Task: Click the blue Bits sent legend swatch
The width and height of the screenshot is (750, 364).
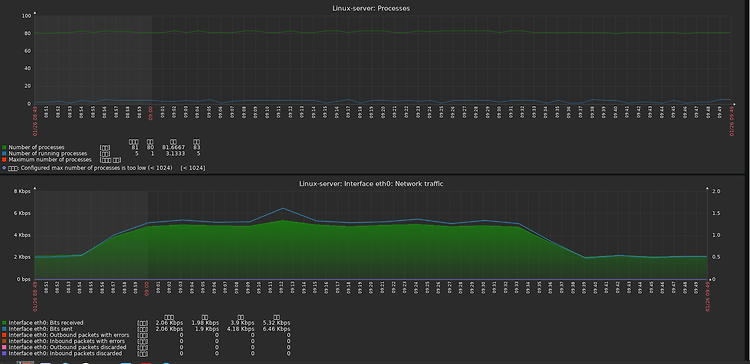Action: [x=5, y=329]
